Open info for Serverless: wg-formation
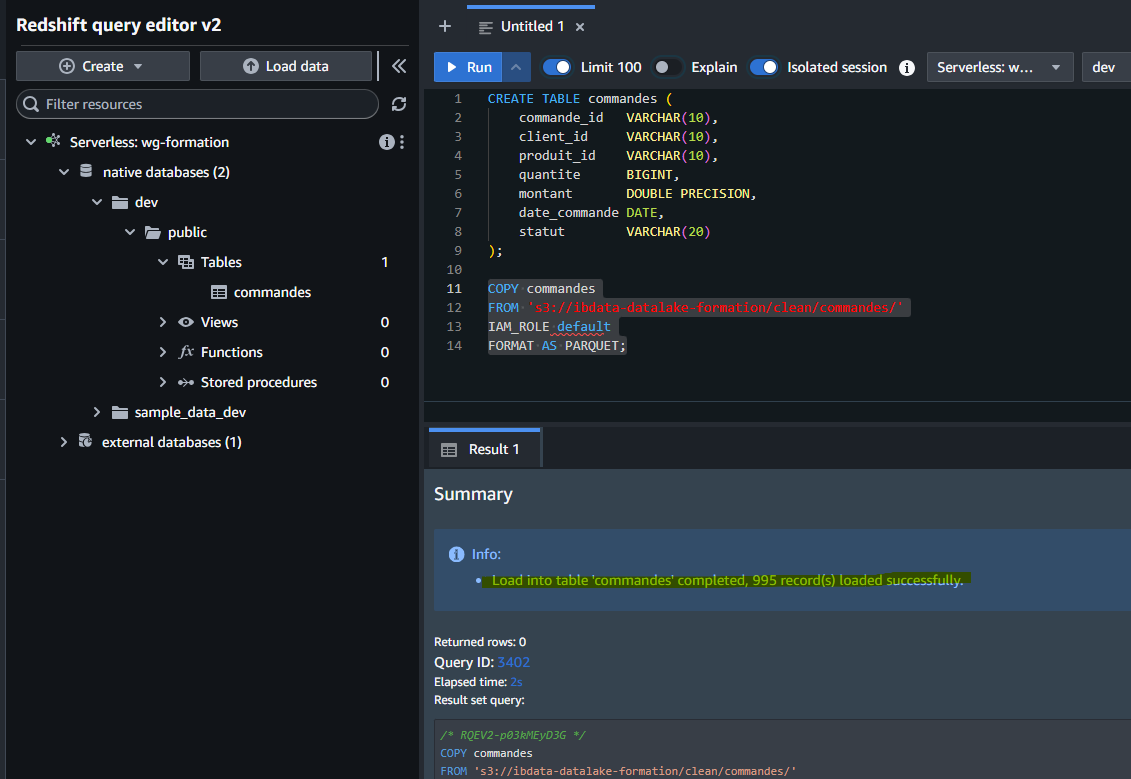The width and height of the screenshot is (1131, 779). point(387,142)
